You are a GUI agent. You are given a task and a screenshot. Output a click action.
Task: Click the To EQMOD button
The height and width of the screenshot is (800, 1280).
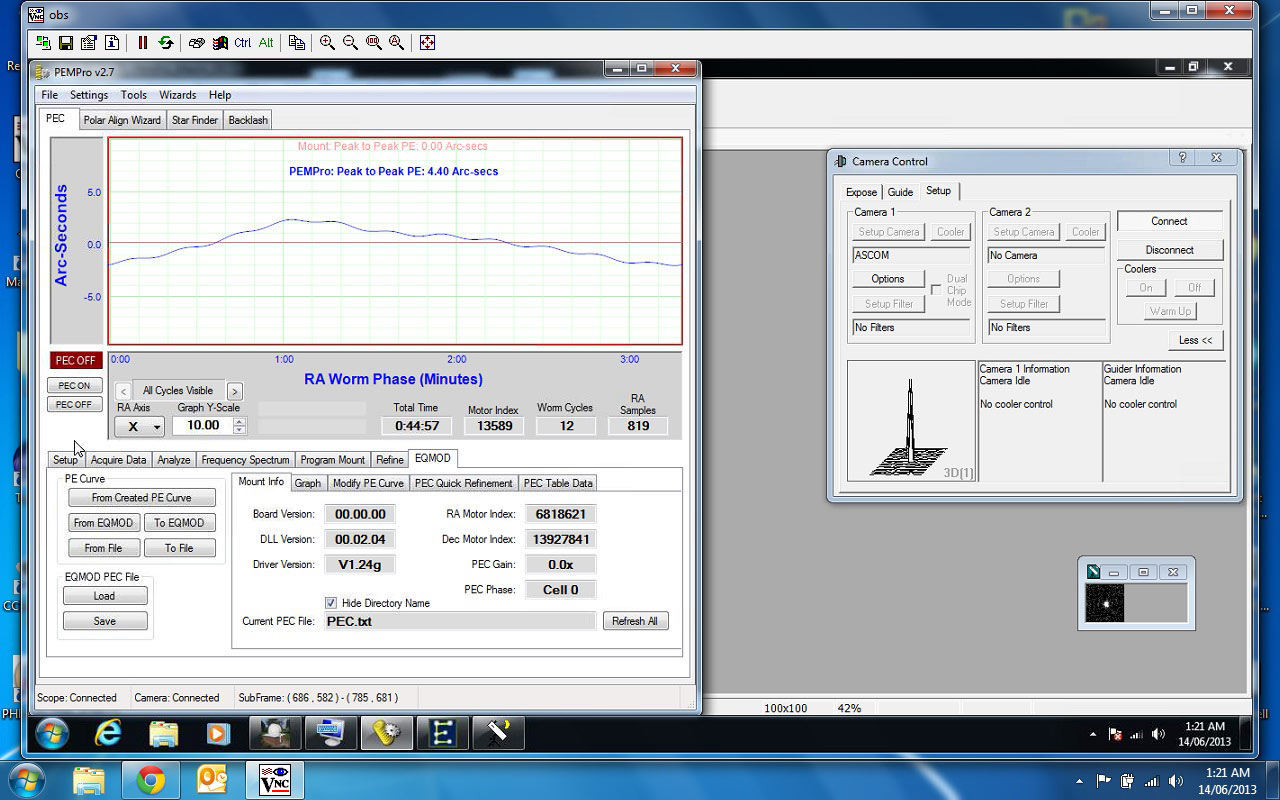pos(179,522)
